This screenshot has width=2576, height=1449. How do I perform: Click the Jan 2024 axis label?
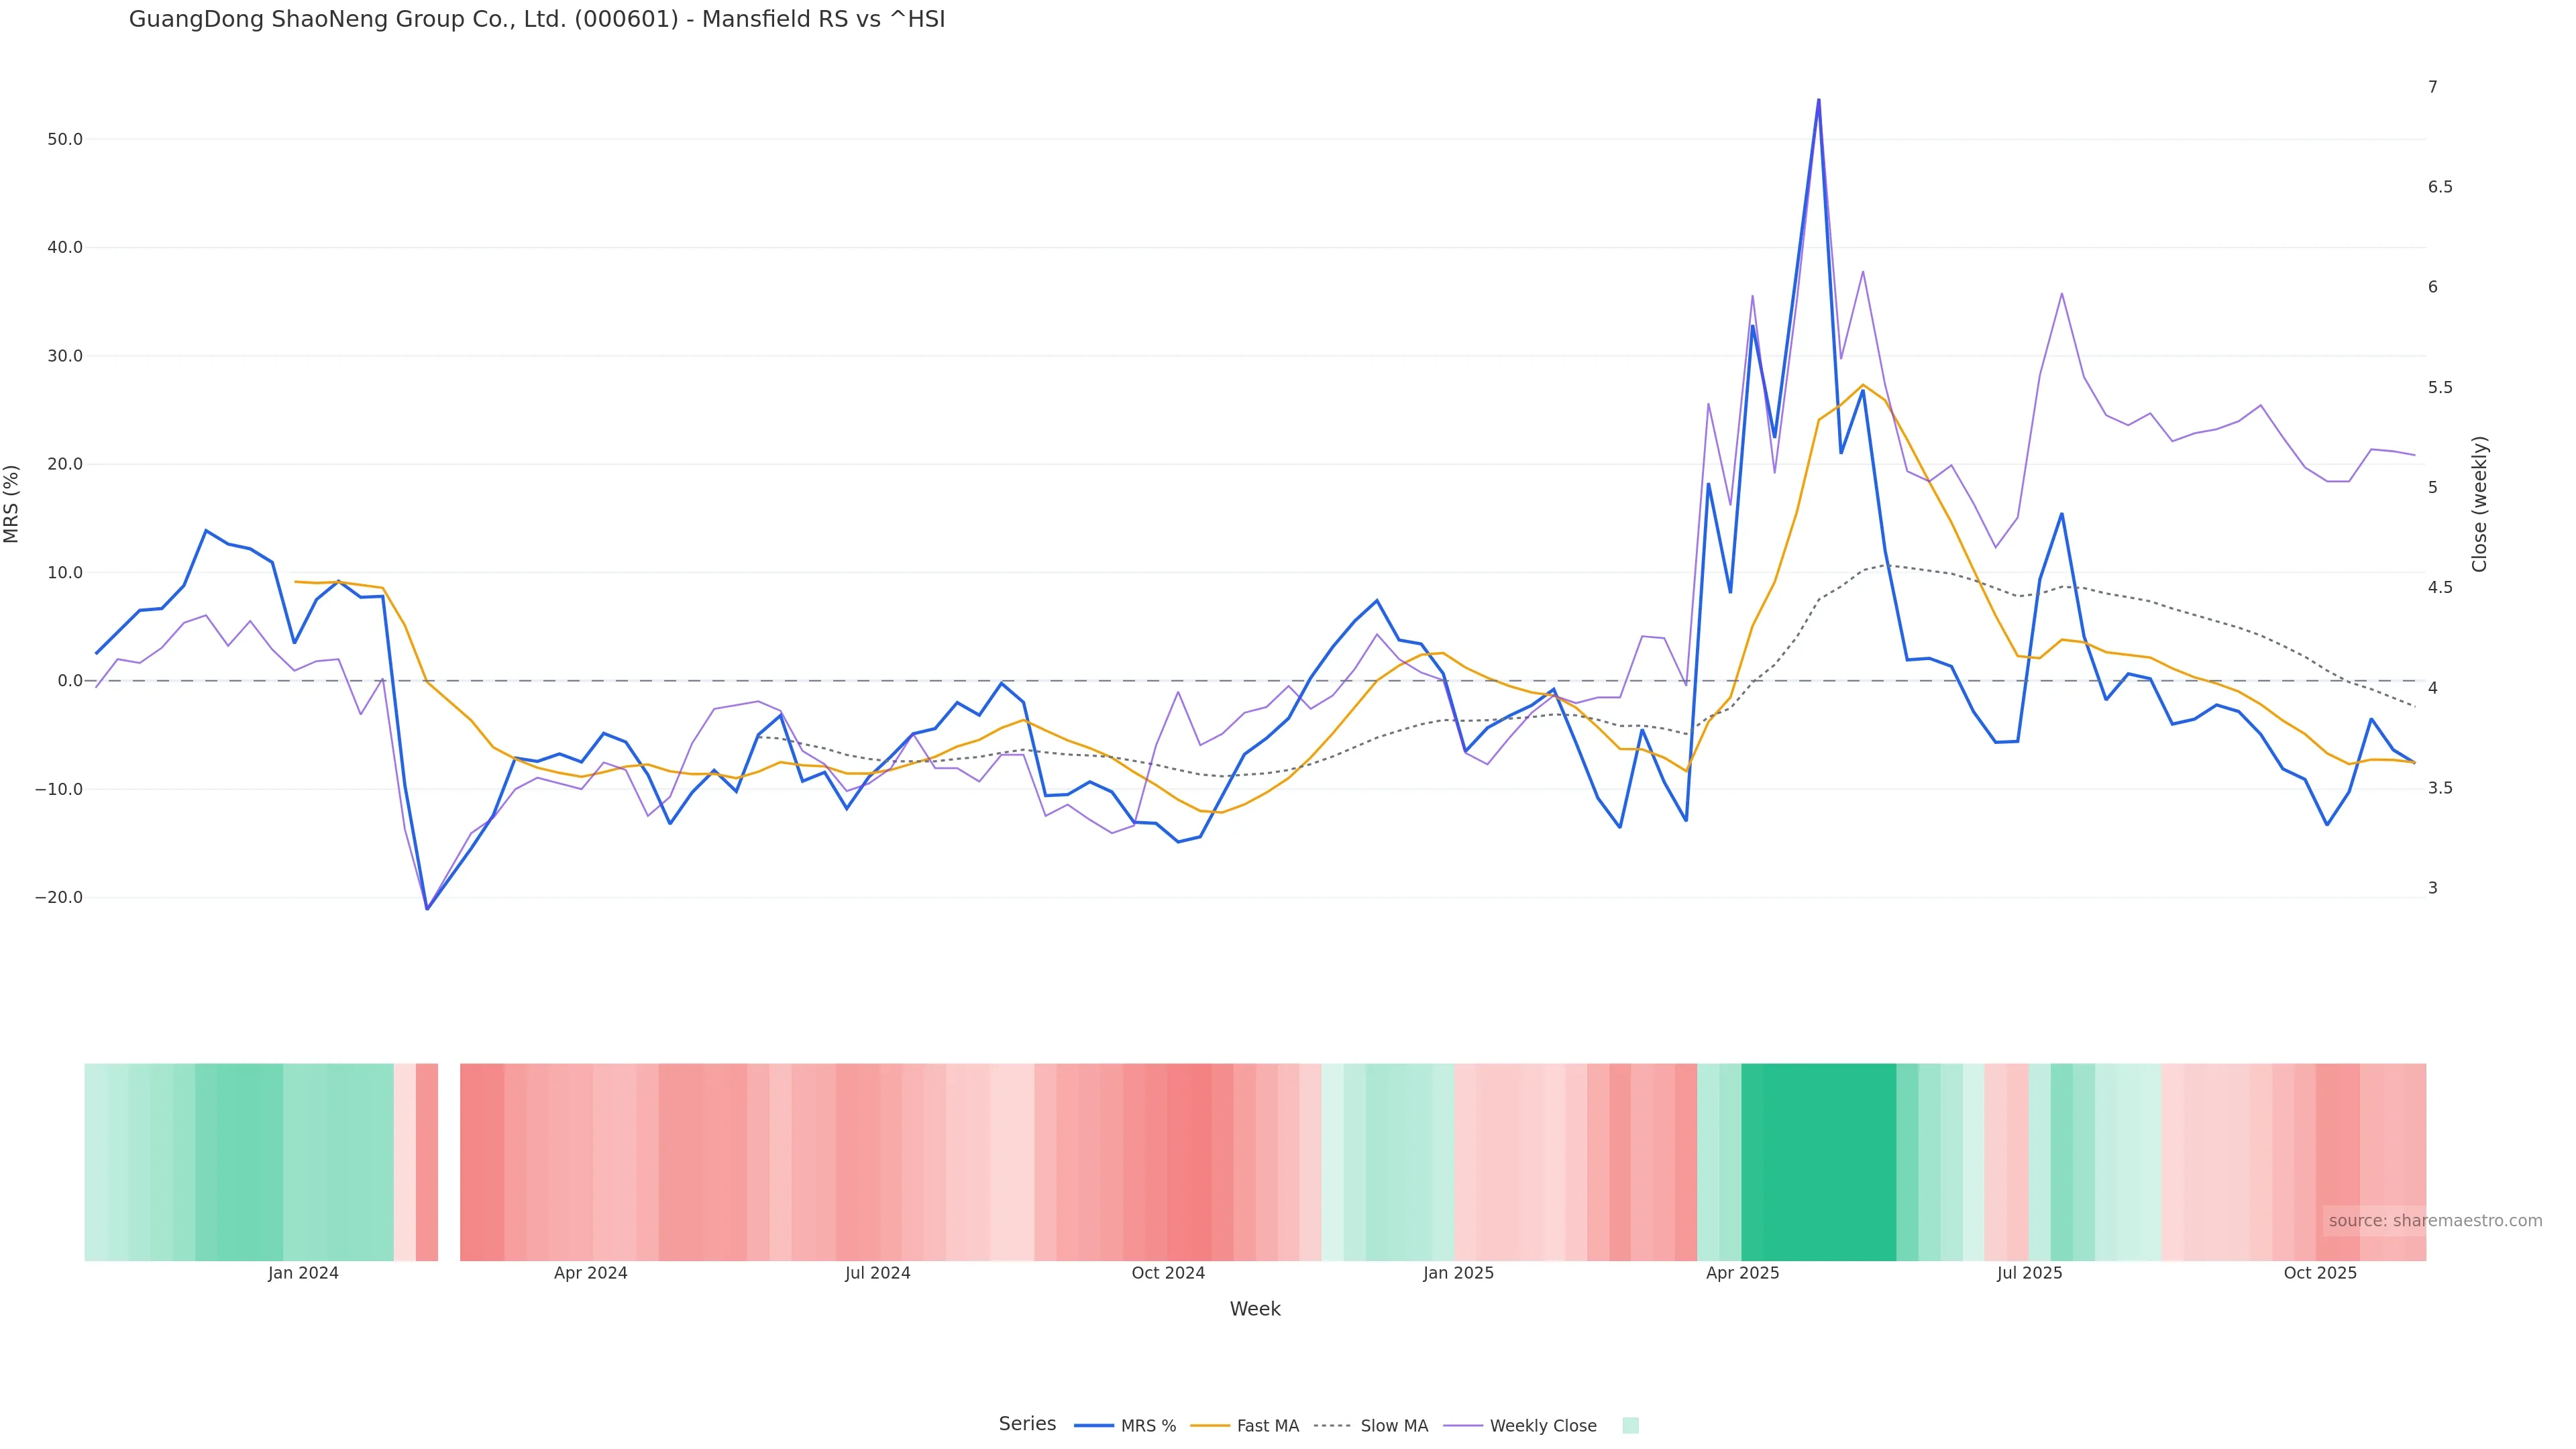[303, 1273]
